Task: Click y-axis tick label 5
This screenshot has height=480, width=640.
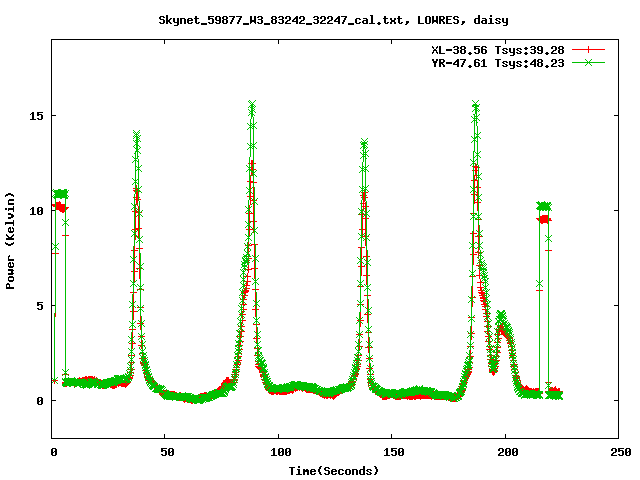Action: [x=40, y=306]
